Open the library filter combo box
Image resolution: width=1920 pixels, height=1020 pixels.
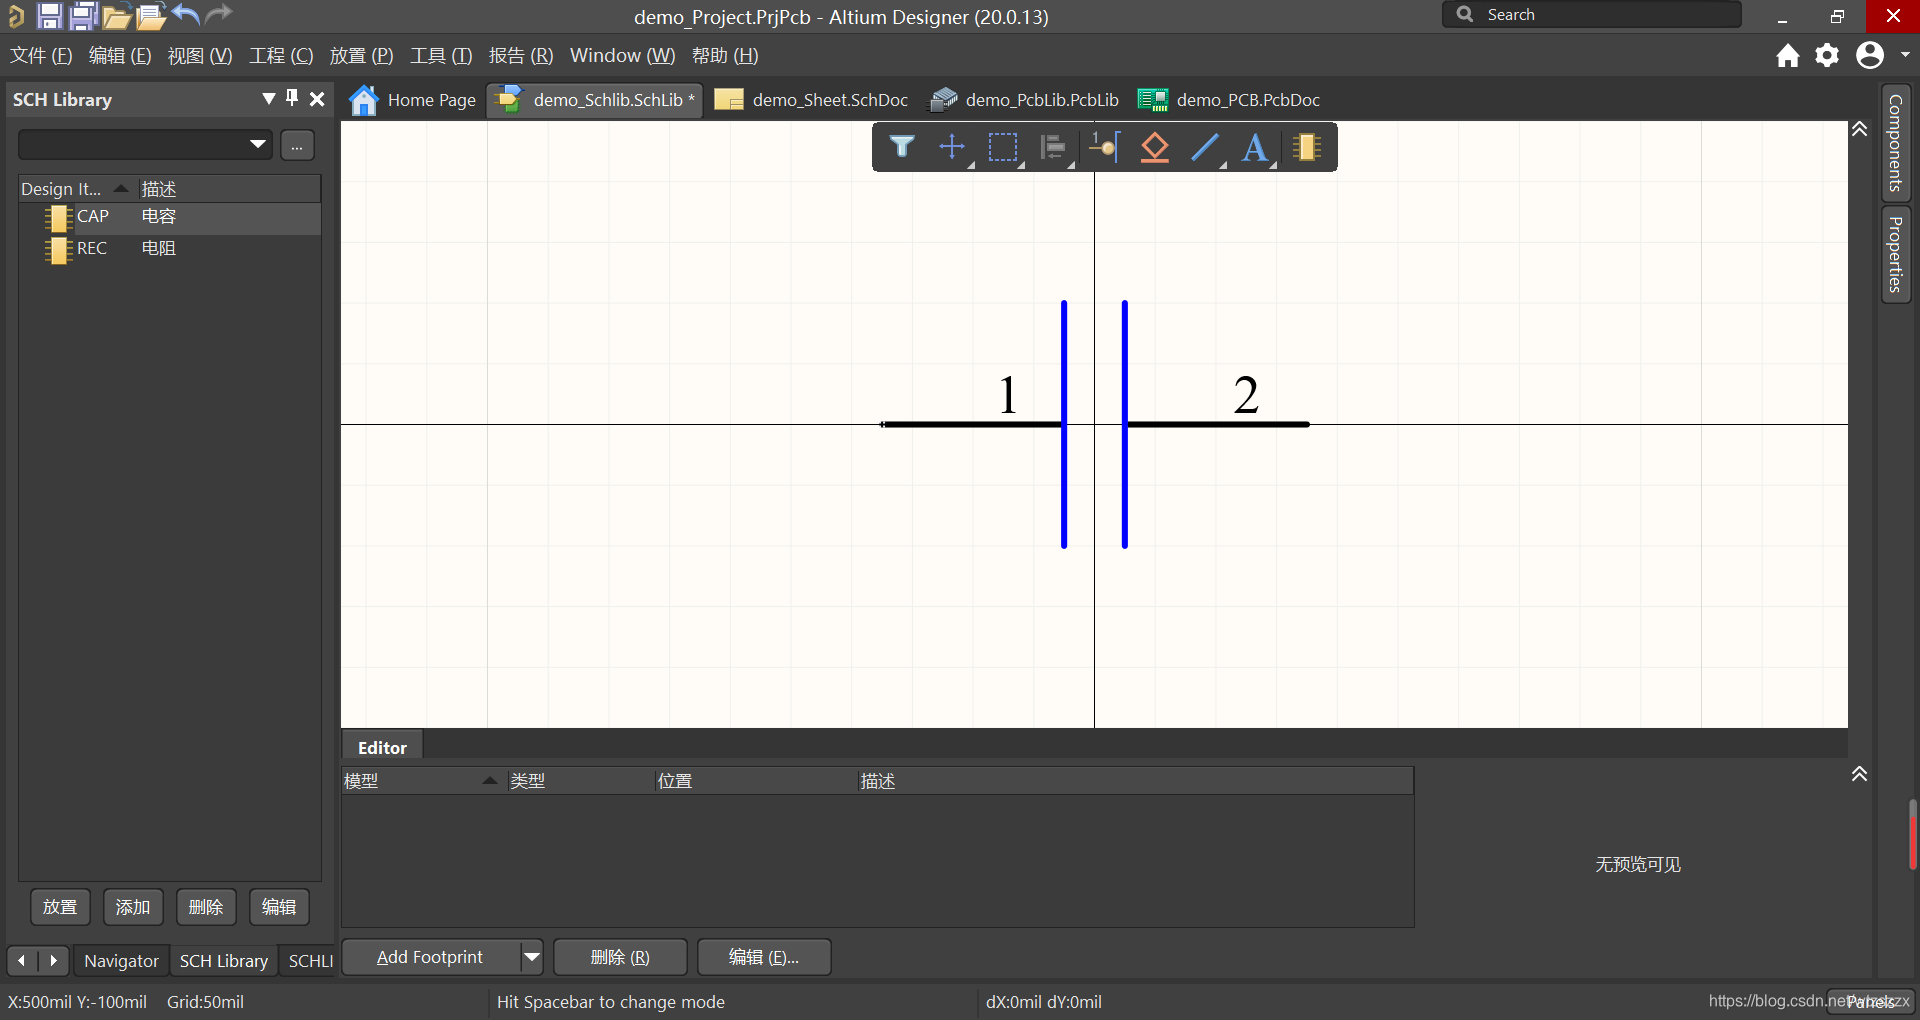145,144
